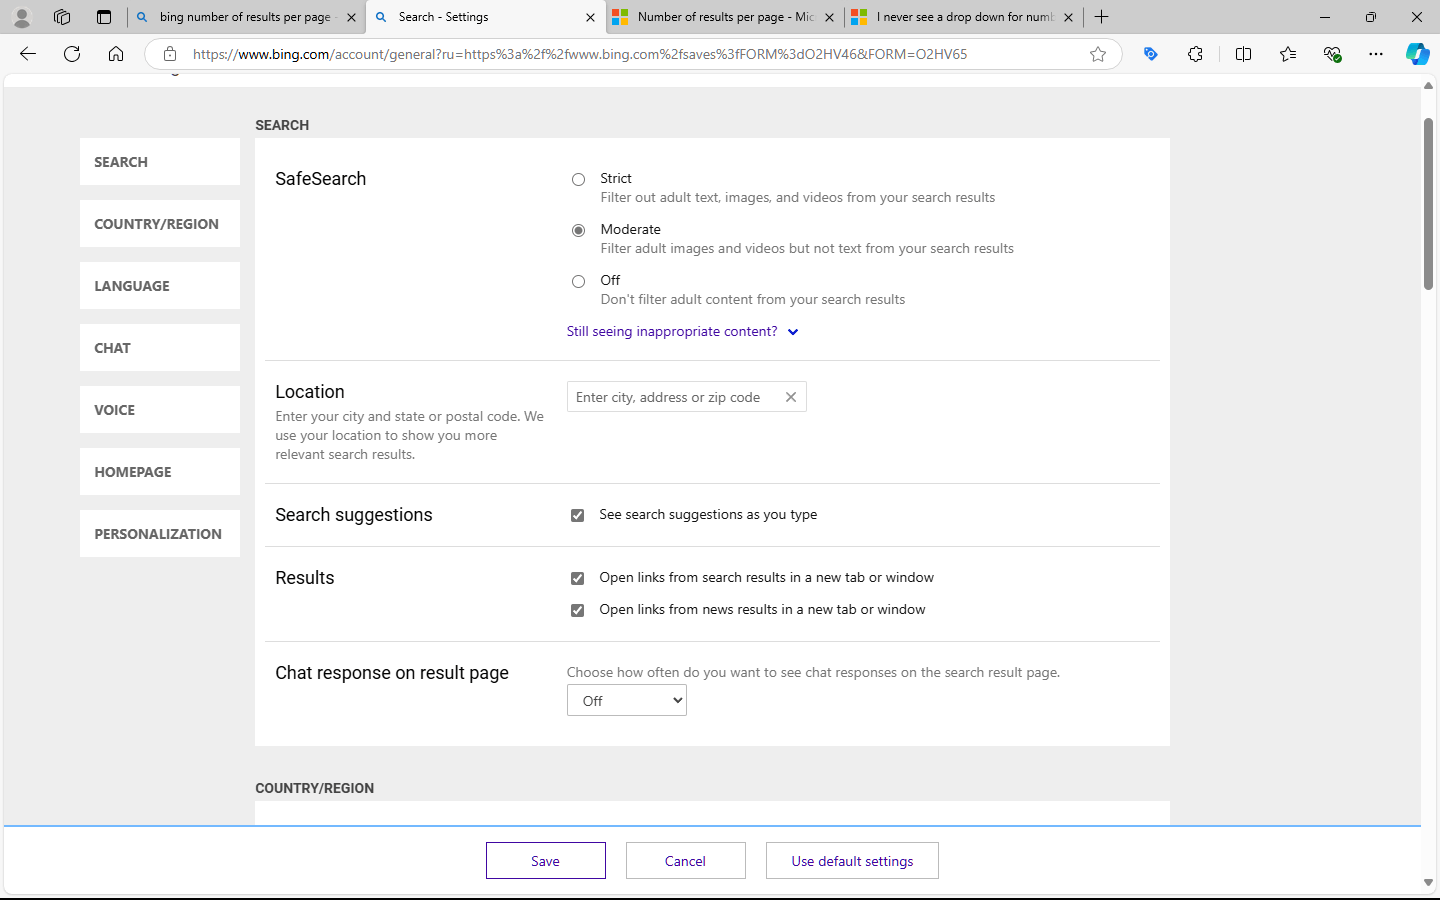Screen dimensions: 1440x900
Task: Open the Favorites star-list icon
Action: pyautogui.click(x=1288, y=54)
